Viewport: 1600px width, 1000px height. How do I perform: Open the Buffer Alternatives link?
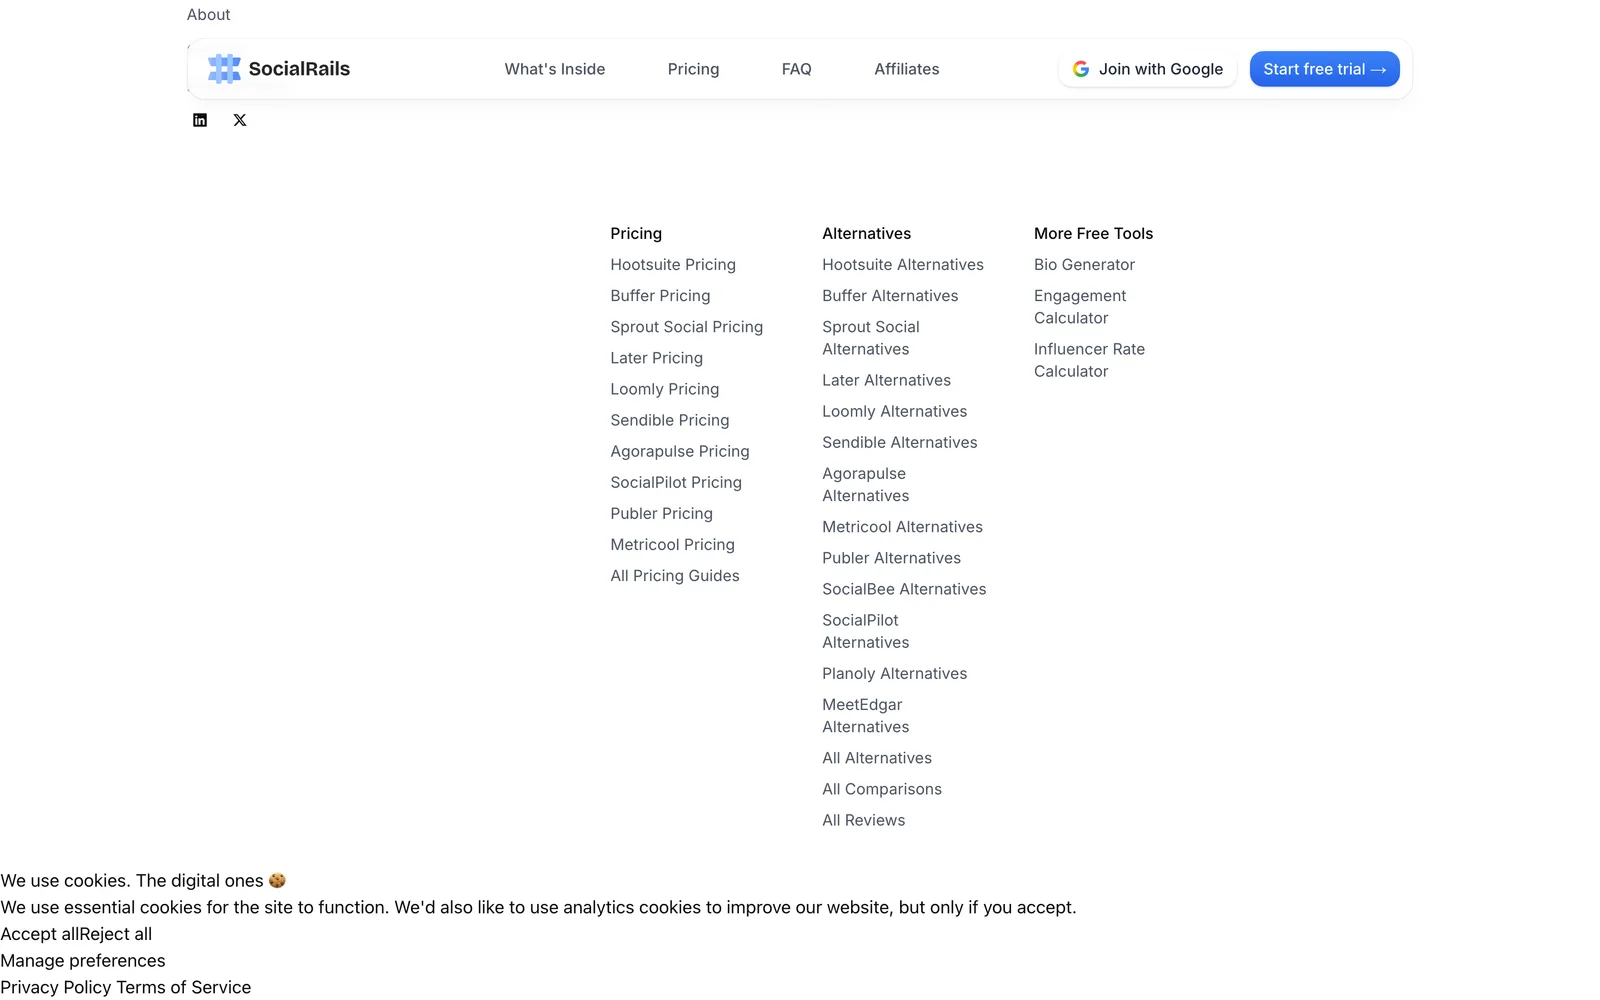[x=890, y=296]
